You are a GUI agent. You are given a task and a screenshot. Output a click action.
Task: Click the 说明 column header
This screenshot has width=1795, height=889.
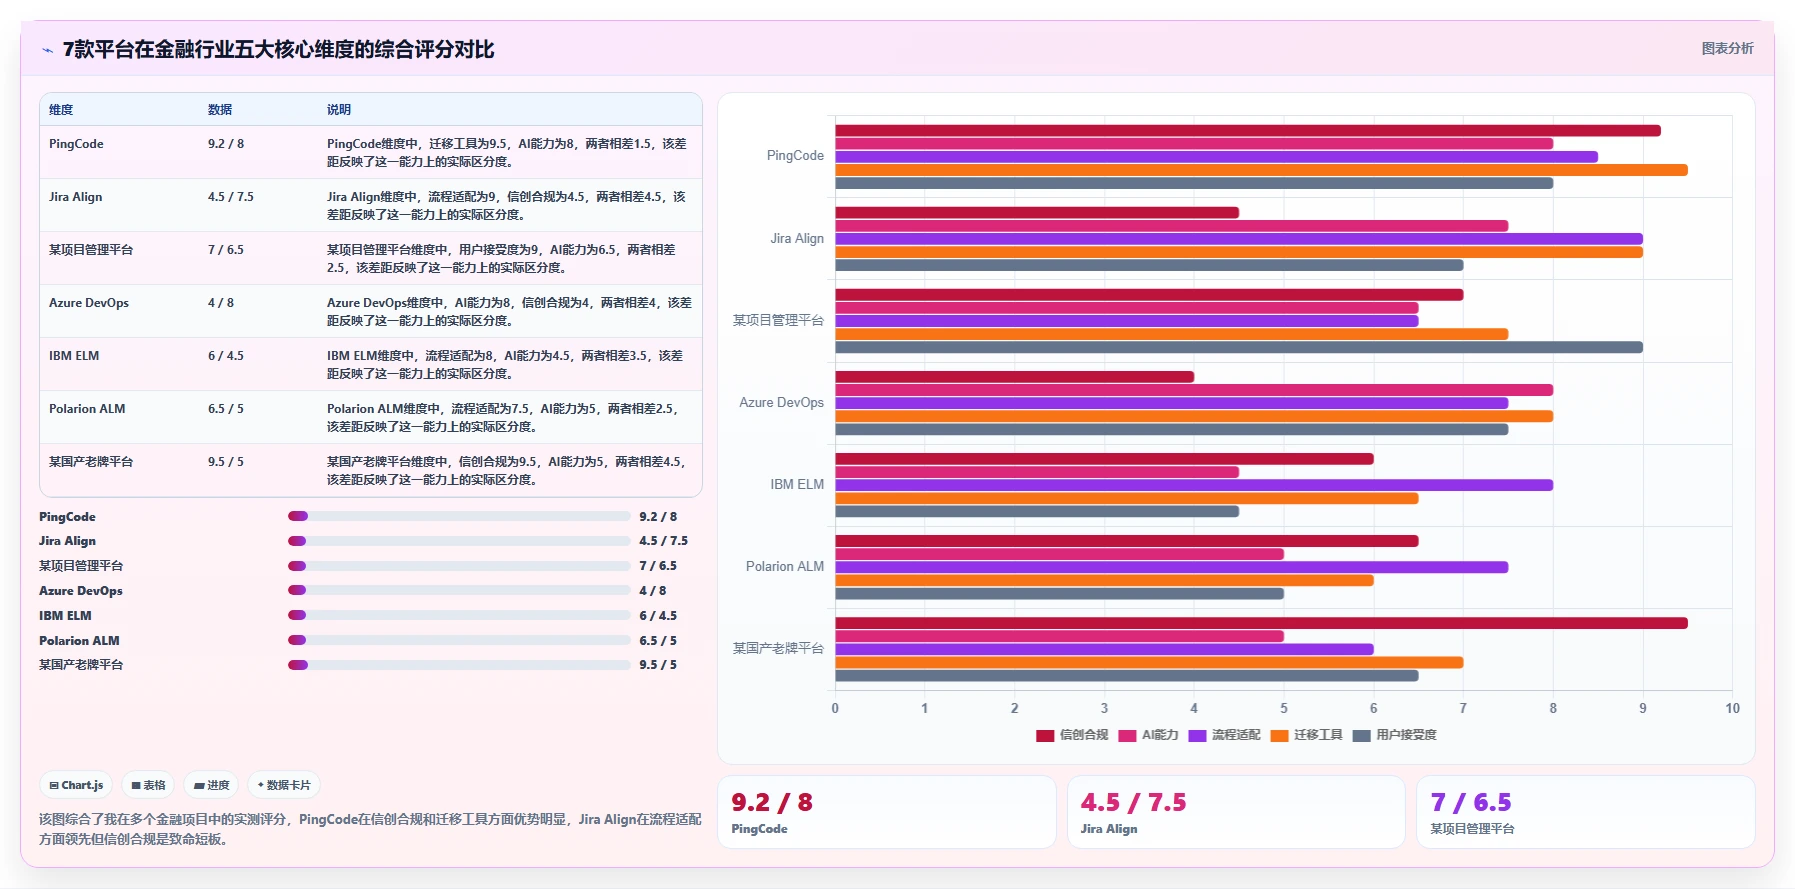[339, 110]
